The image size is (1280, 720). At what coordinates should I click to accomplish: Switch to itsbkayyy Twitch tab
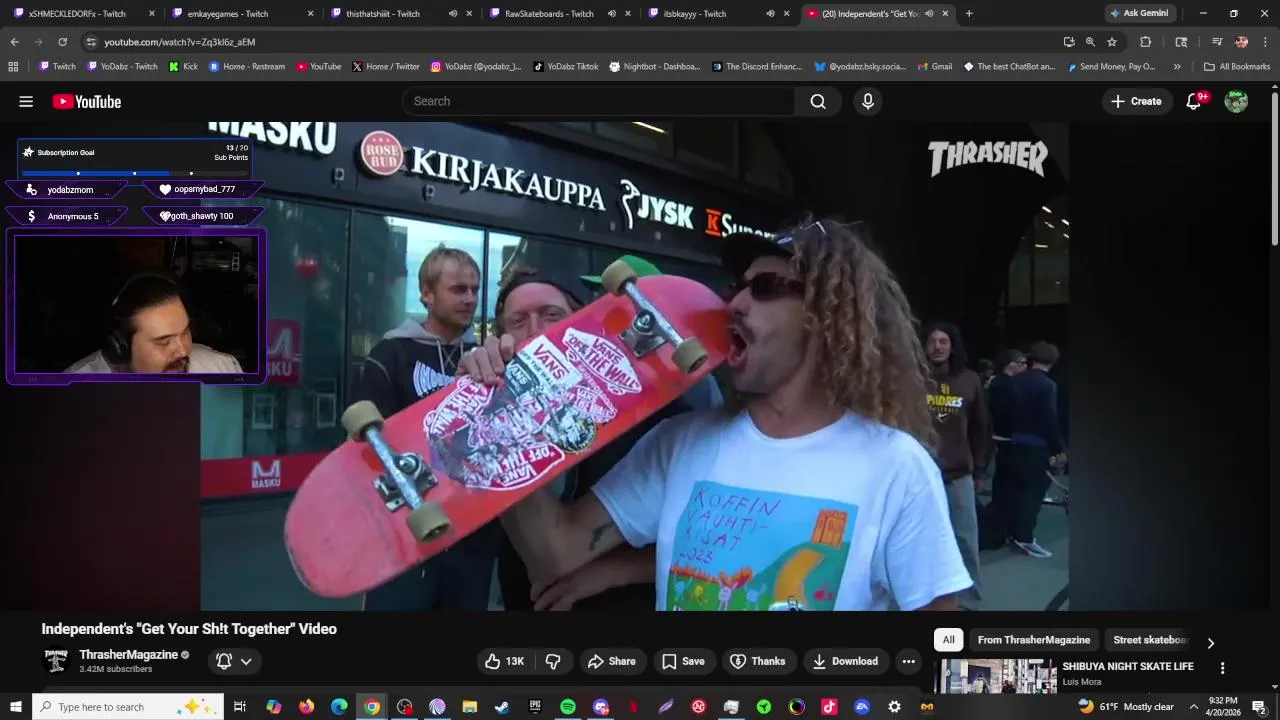[694, 14]
